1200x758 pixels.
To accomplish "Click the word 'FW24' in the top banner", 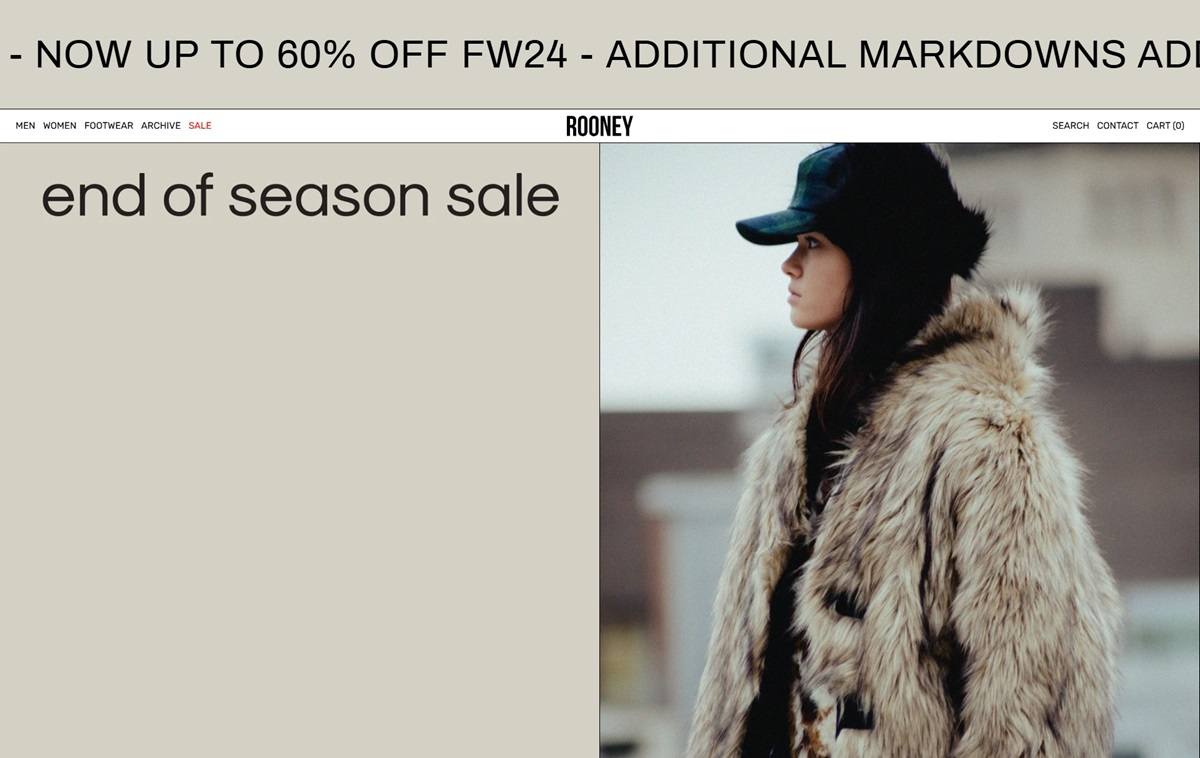I will tap(514, 54).
